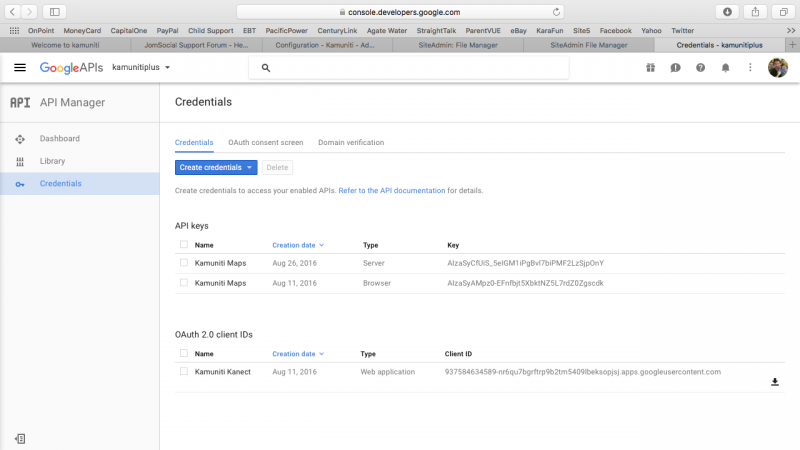Click the googleusercontent.com Client ID text
800x450 pixels.
583,372
